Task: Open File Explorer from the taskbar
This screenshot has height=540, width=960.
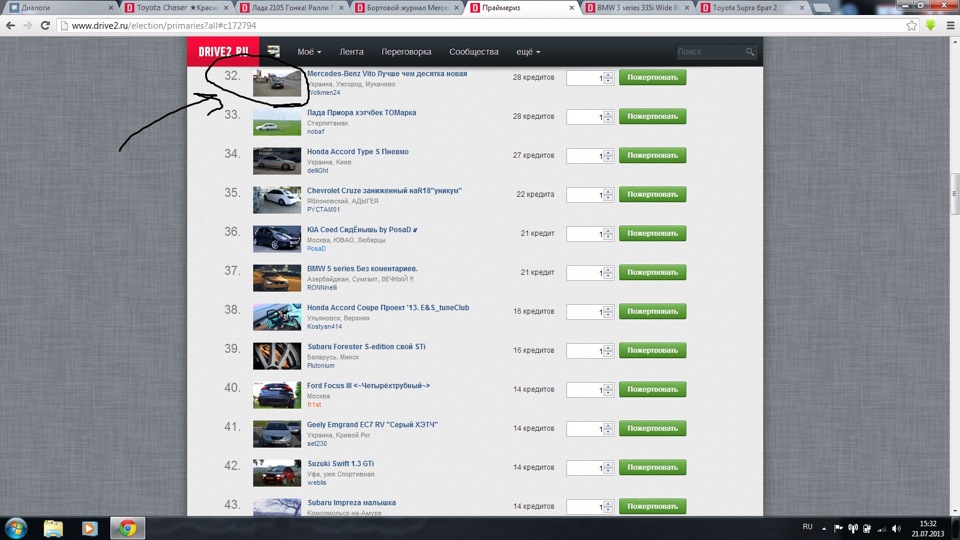Action: (x=53, y=528)
